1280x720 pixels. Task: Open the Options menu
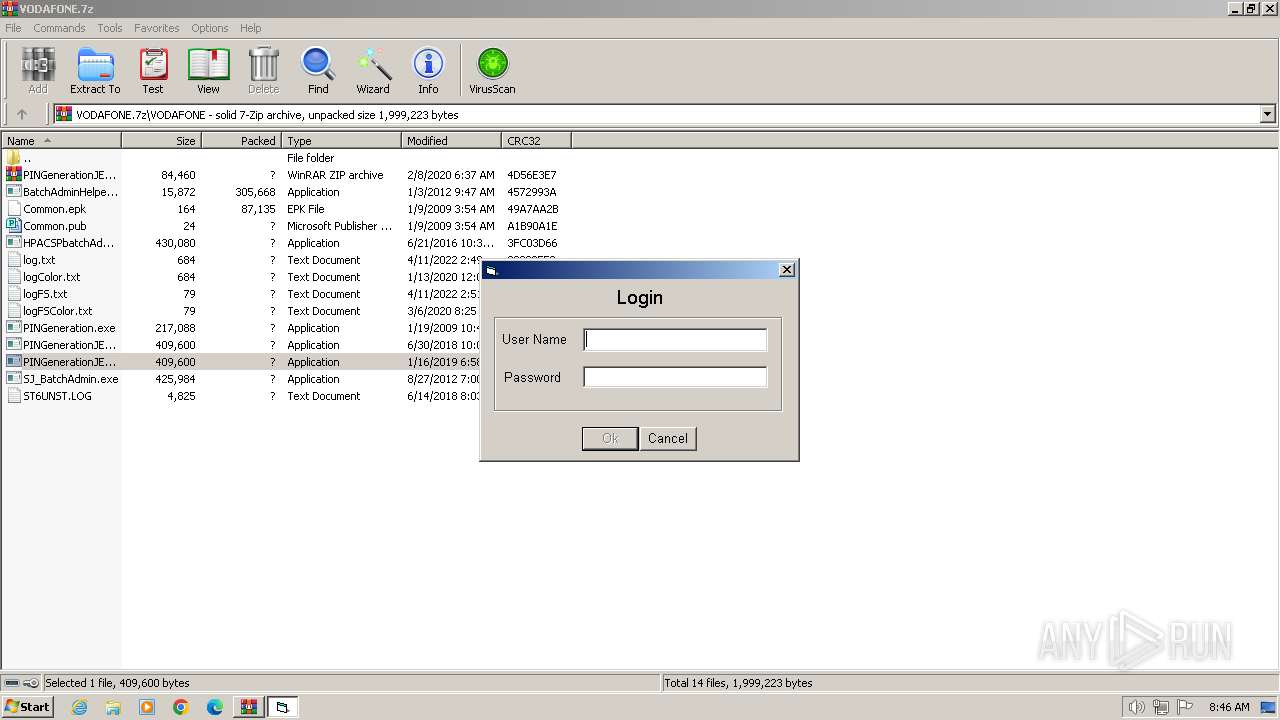point(210,28)
